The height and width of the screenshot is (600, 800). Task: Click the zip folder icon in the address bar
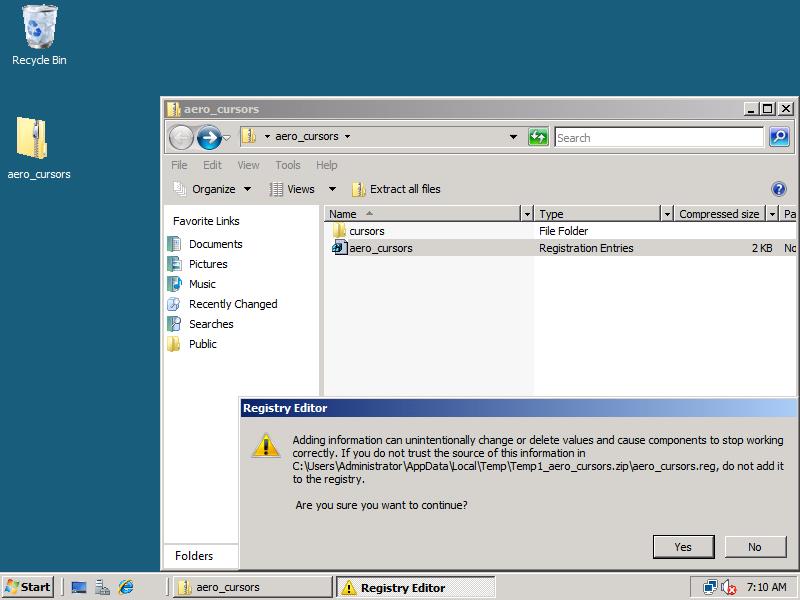pos(249,136)
